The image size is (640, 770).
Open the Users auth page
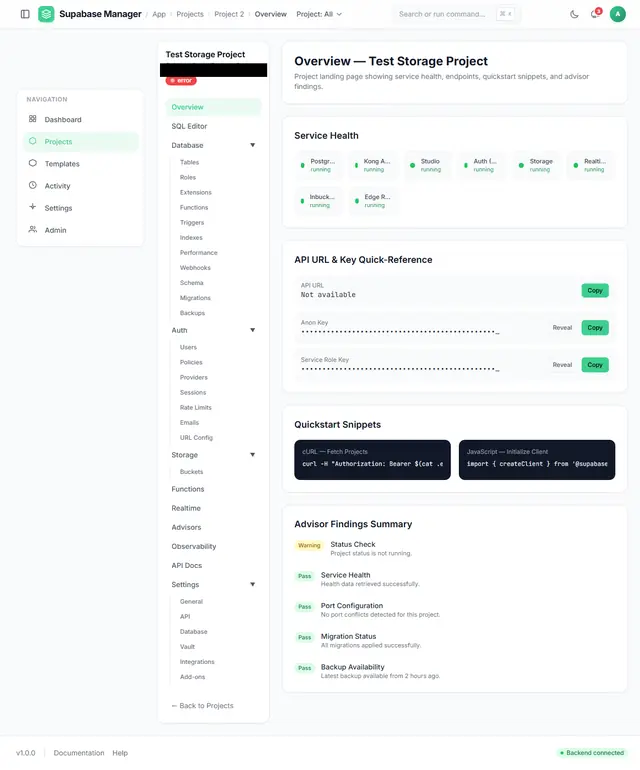[188, 347]
